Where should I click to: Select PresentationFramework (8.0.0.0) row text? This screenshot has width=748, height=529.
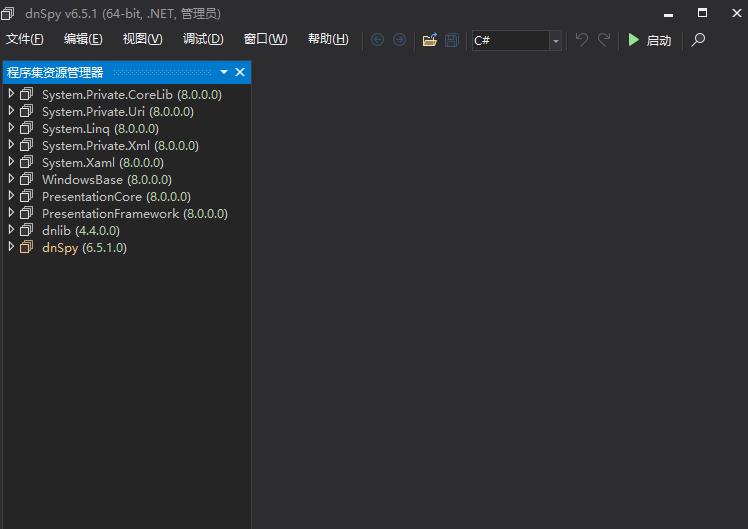(135, 214)
